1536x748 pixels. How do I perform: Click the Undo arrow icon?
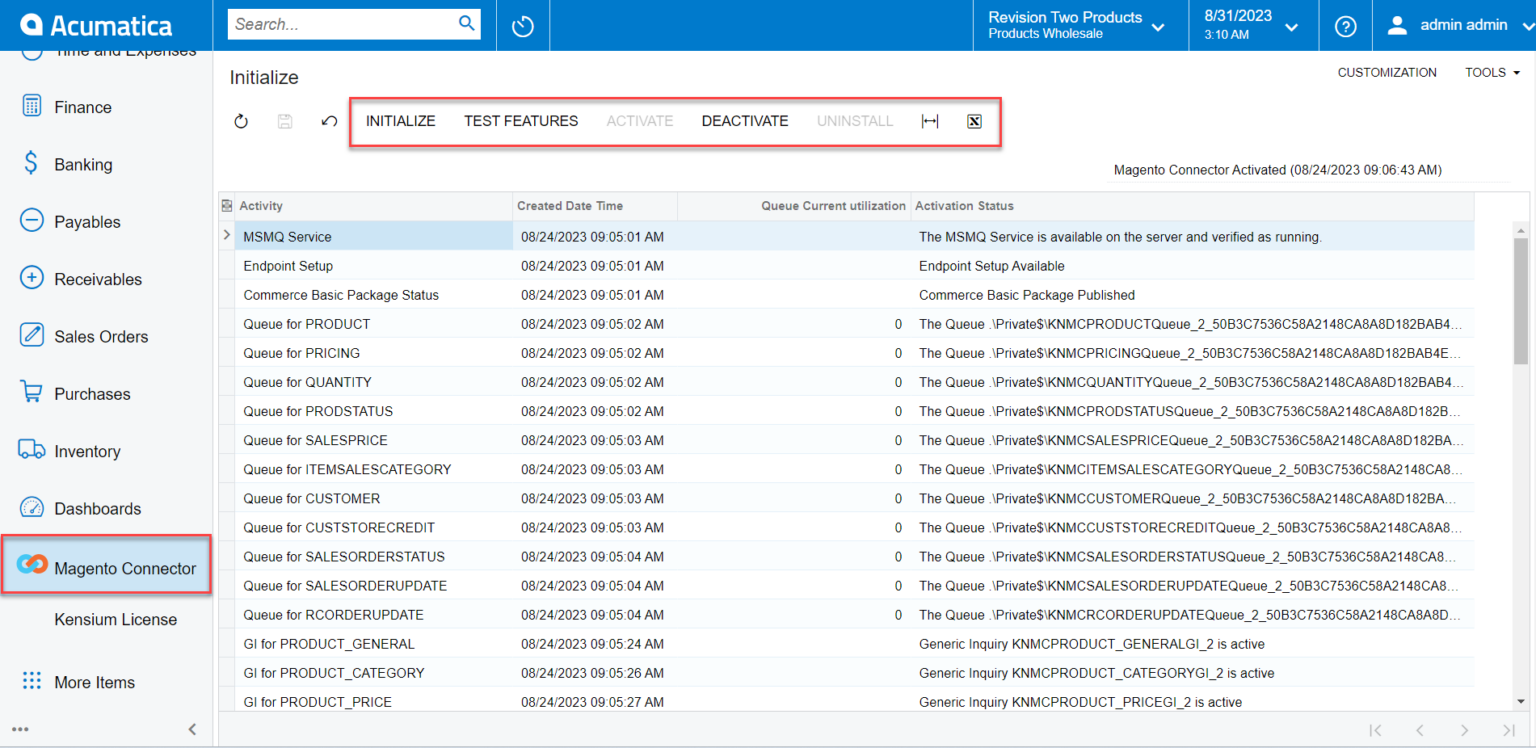[329, 121]
